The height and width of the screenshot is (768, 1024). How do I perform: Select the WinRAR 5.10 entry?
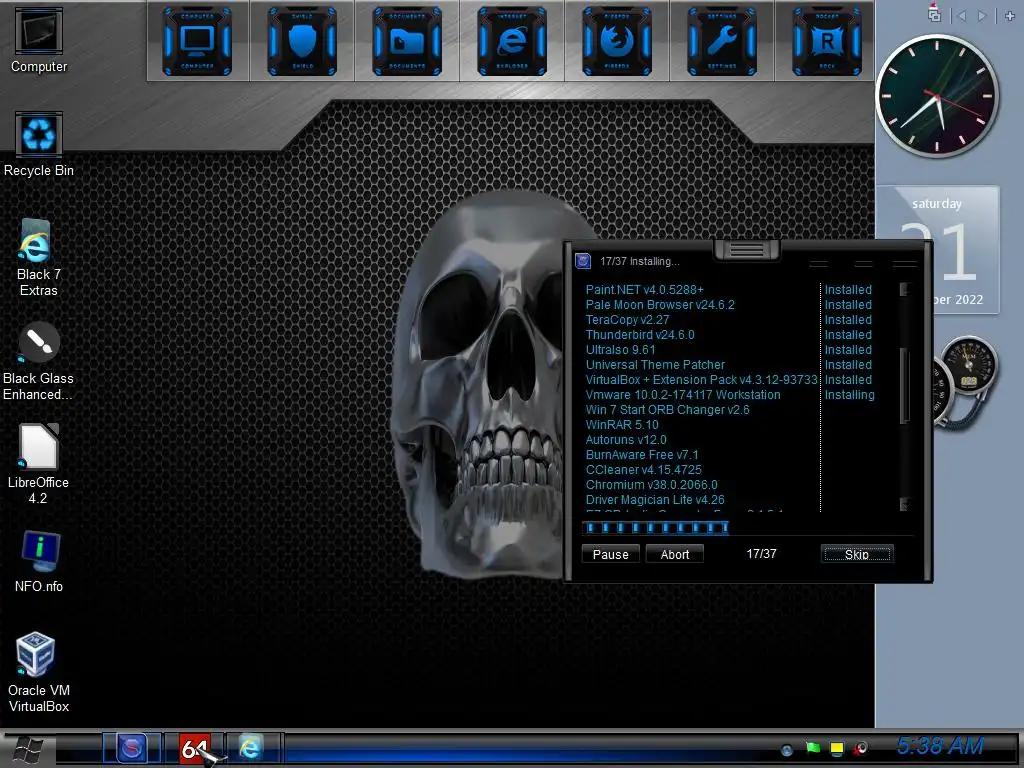[622, 424]
